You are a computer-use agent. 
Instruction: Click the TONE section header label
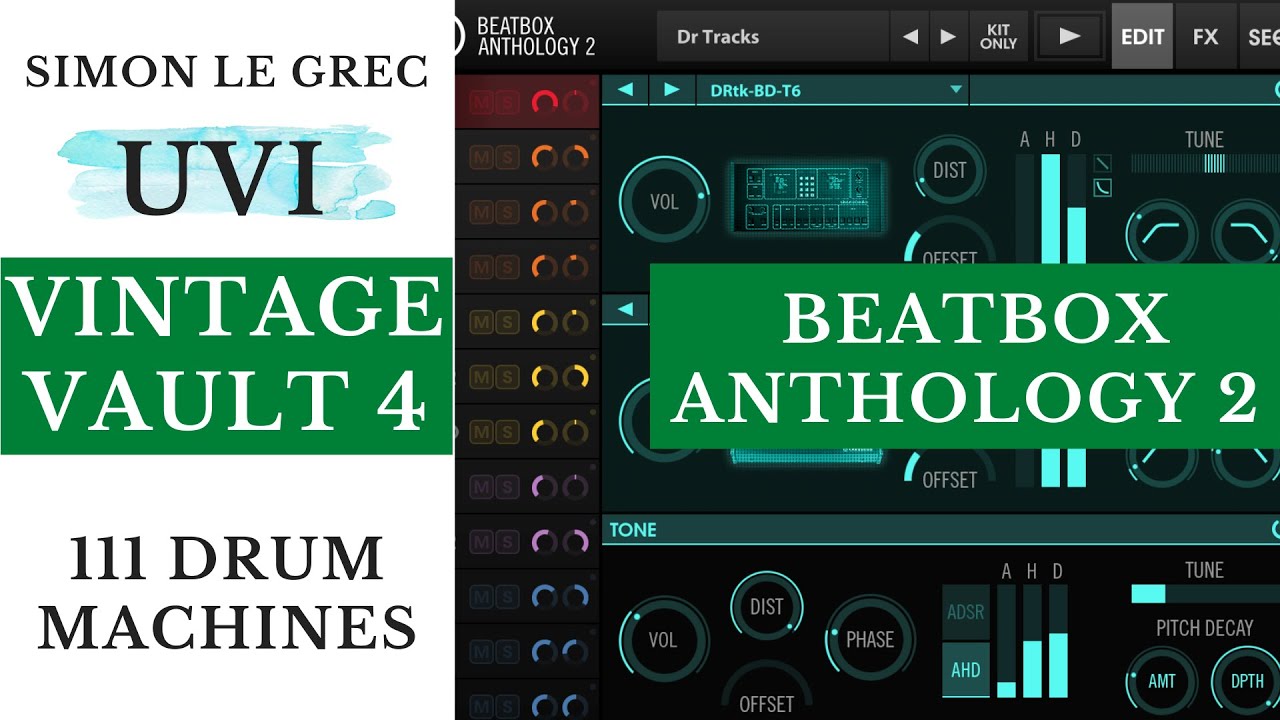tap(633, 530)
